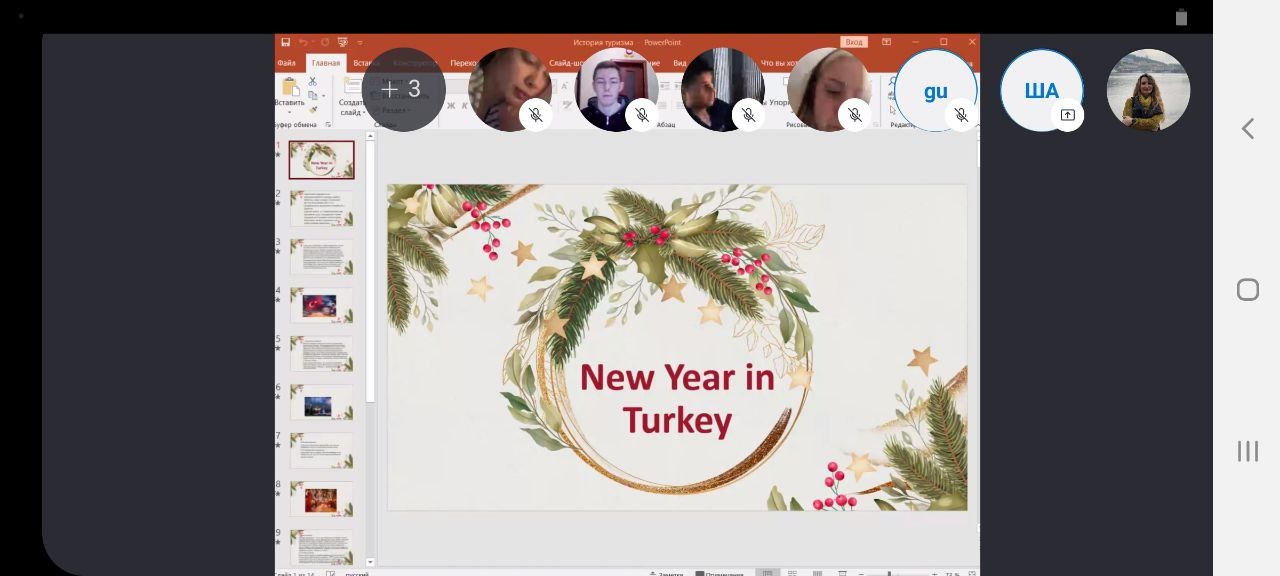Image resolution: width=1280 pixels, height=576 pixels.
Task: Click the Save icon in PowerPoint title bar
Action: (x=286, y=42)
